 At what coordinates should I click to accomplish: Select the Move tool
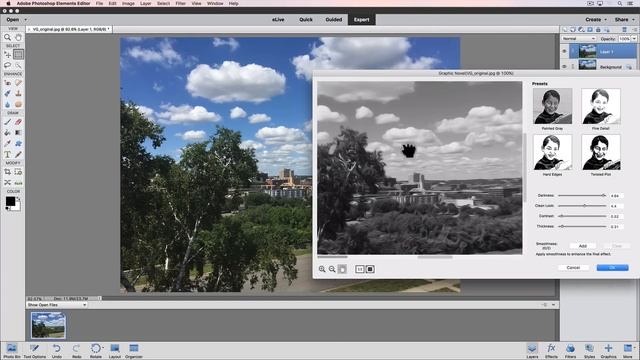7,54
